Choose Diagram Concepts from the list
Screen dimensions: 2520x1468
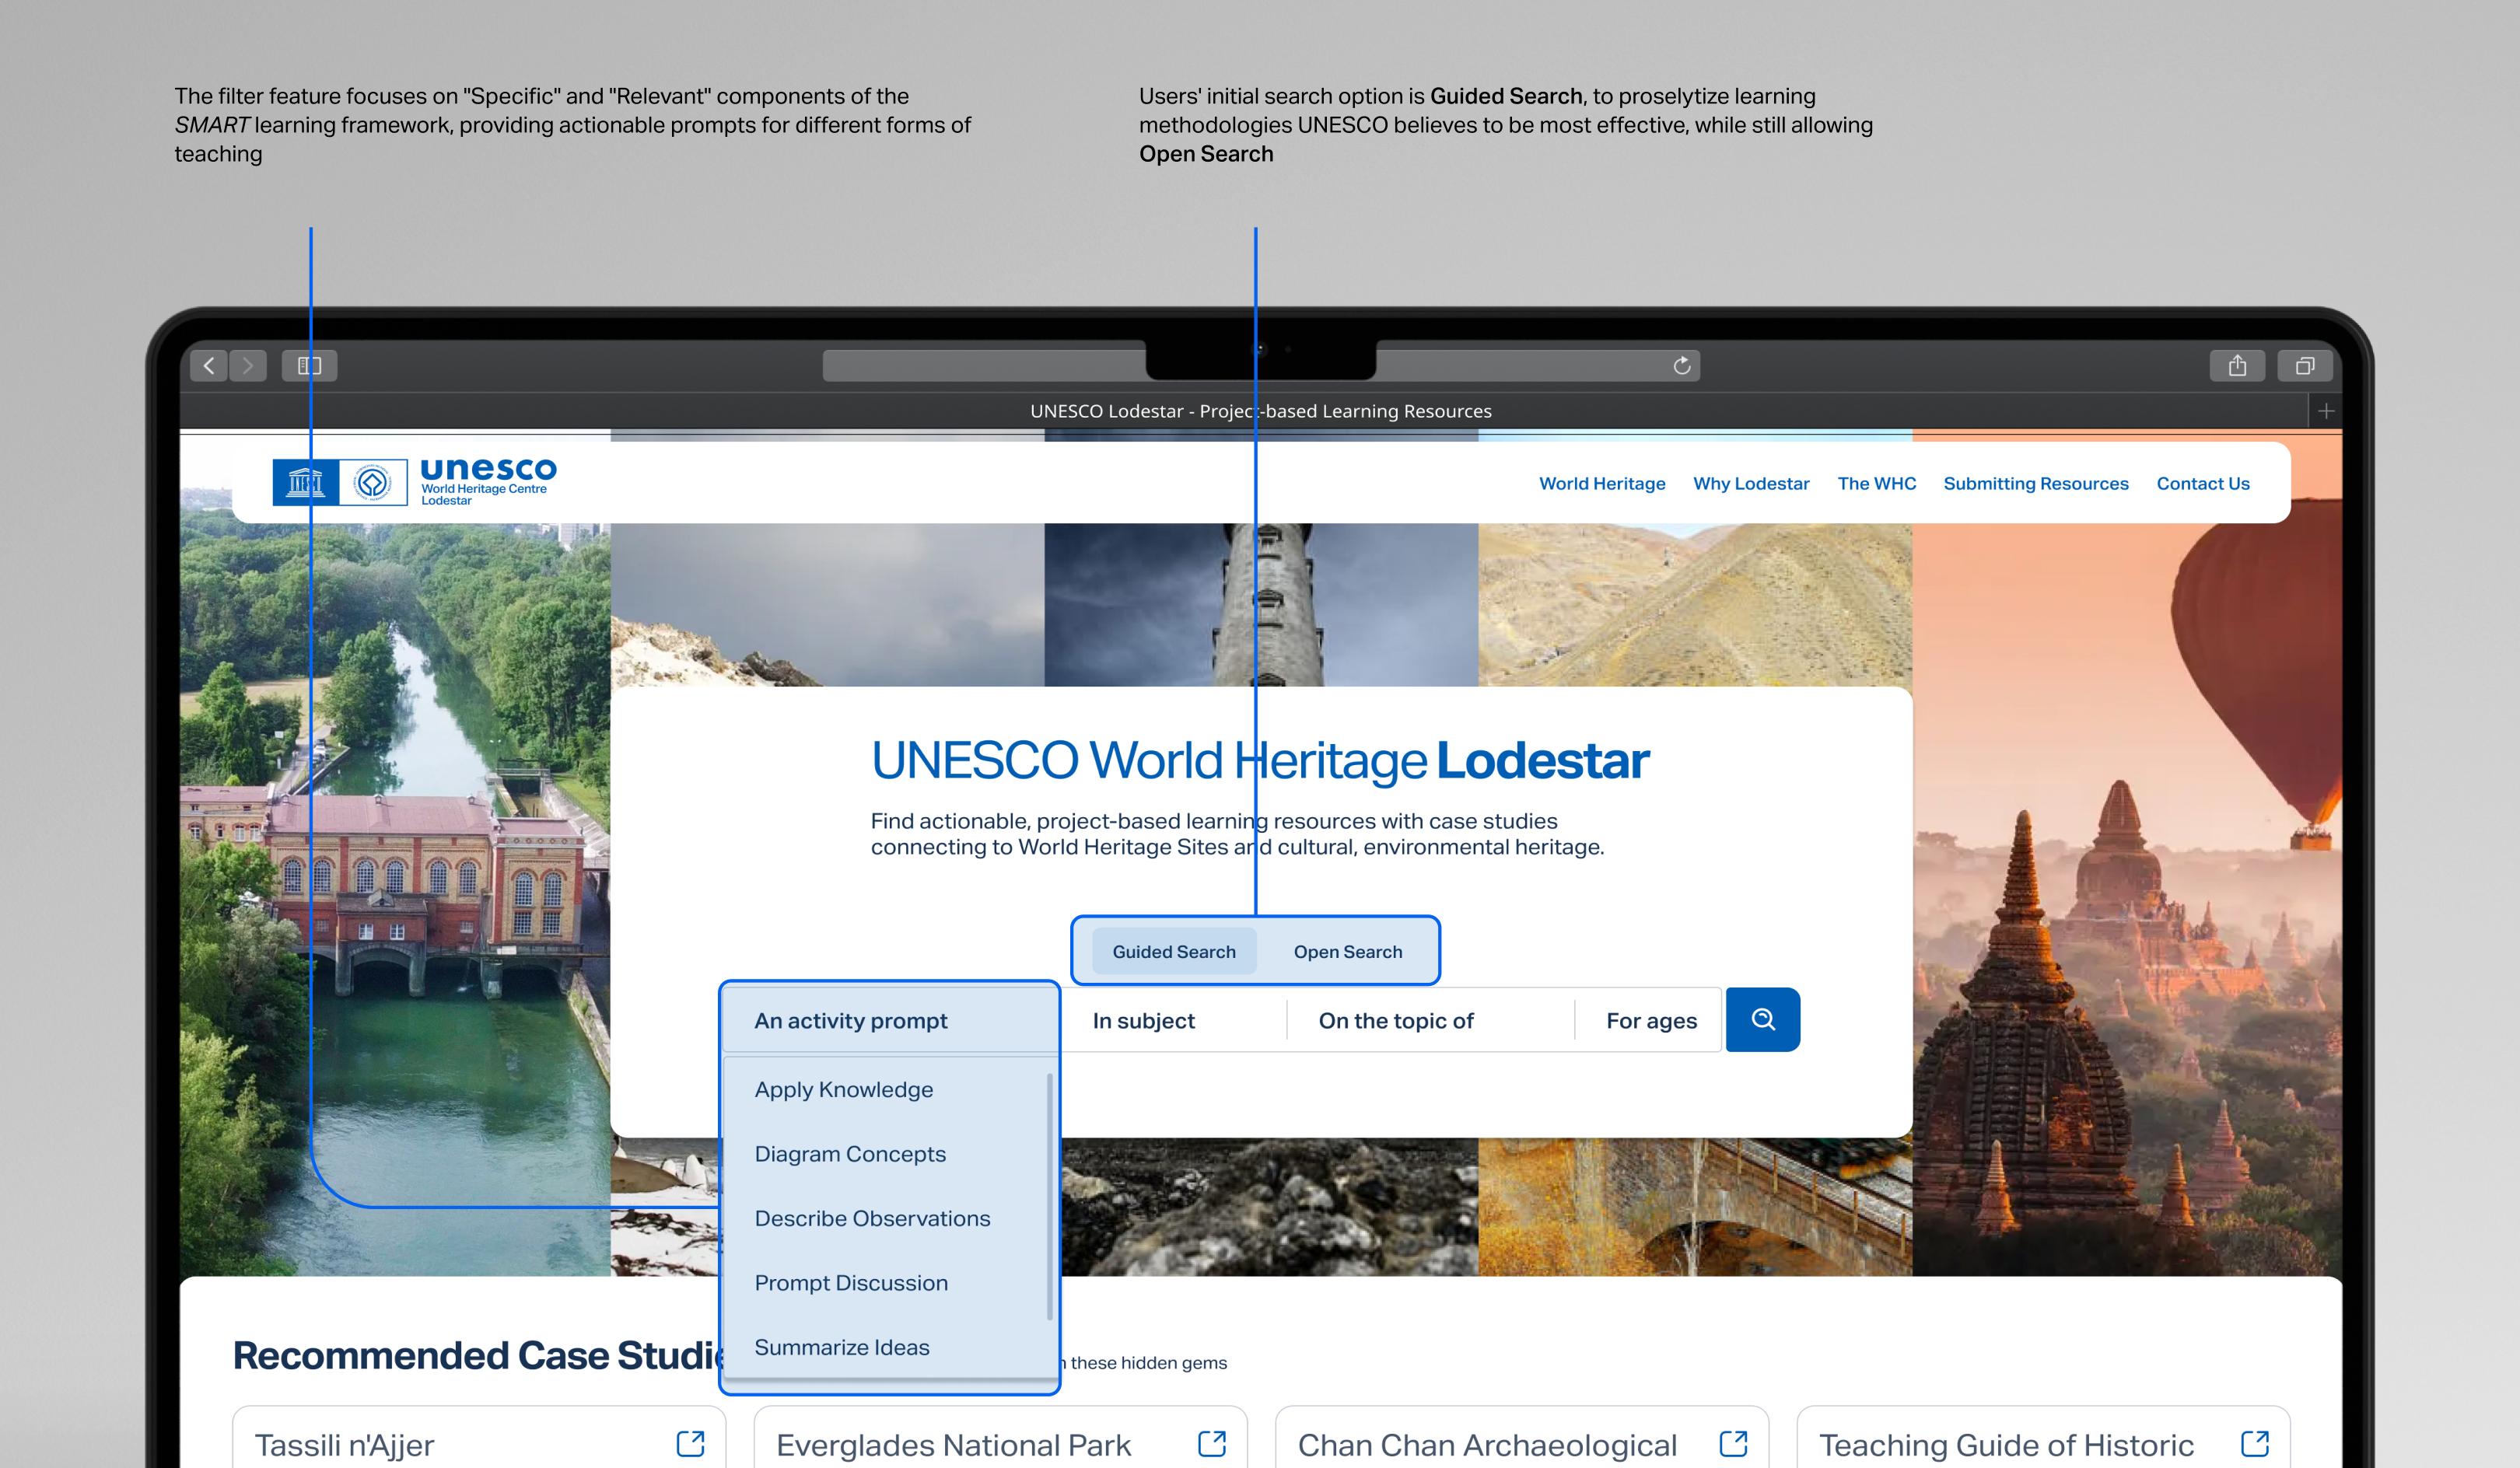click(885, 1154)
